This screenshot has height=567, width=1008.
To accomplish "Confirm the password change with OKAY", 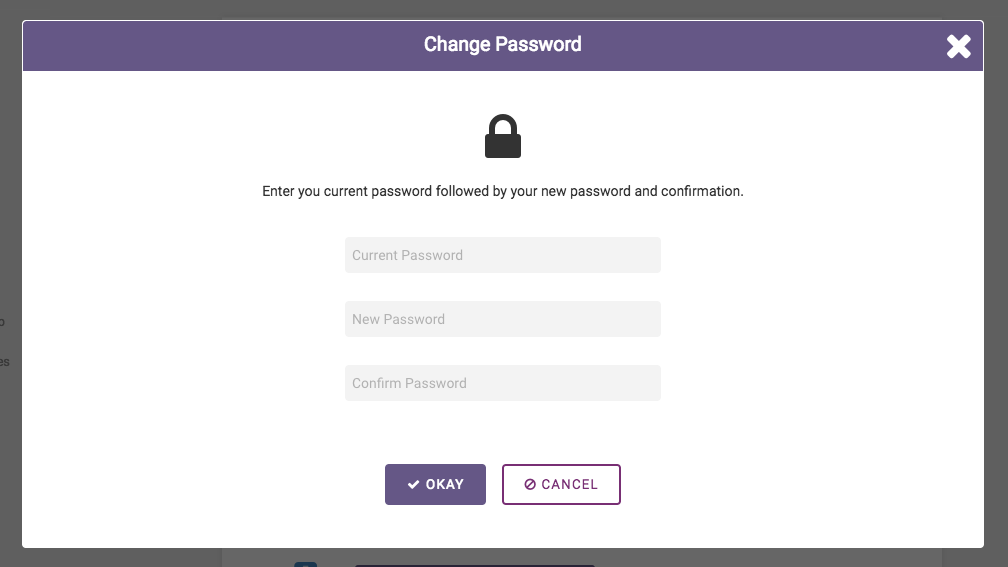I will pyautogui.click(x=435, y=485).
